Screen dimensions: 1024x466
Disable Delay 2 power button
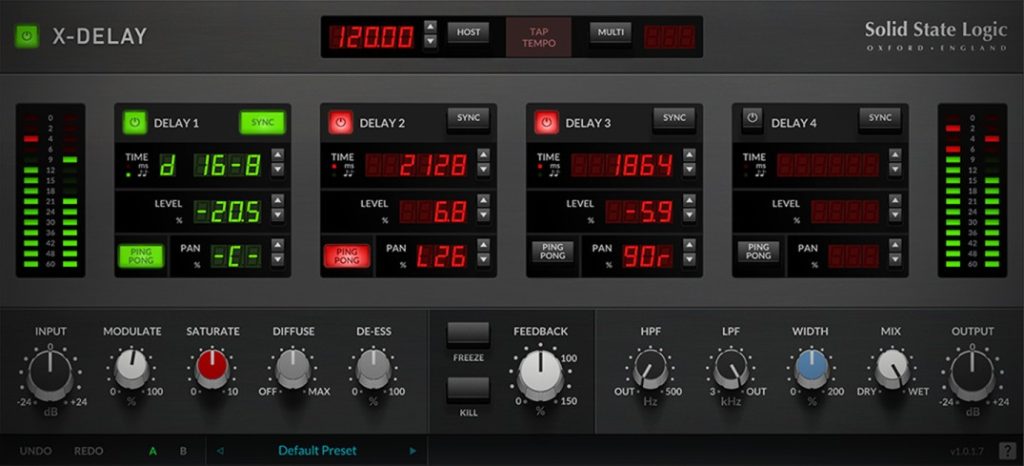[340, 123]
